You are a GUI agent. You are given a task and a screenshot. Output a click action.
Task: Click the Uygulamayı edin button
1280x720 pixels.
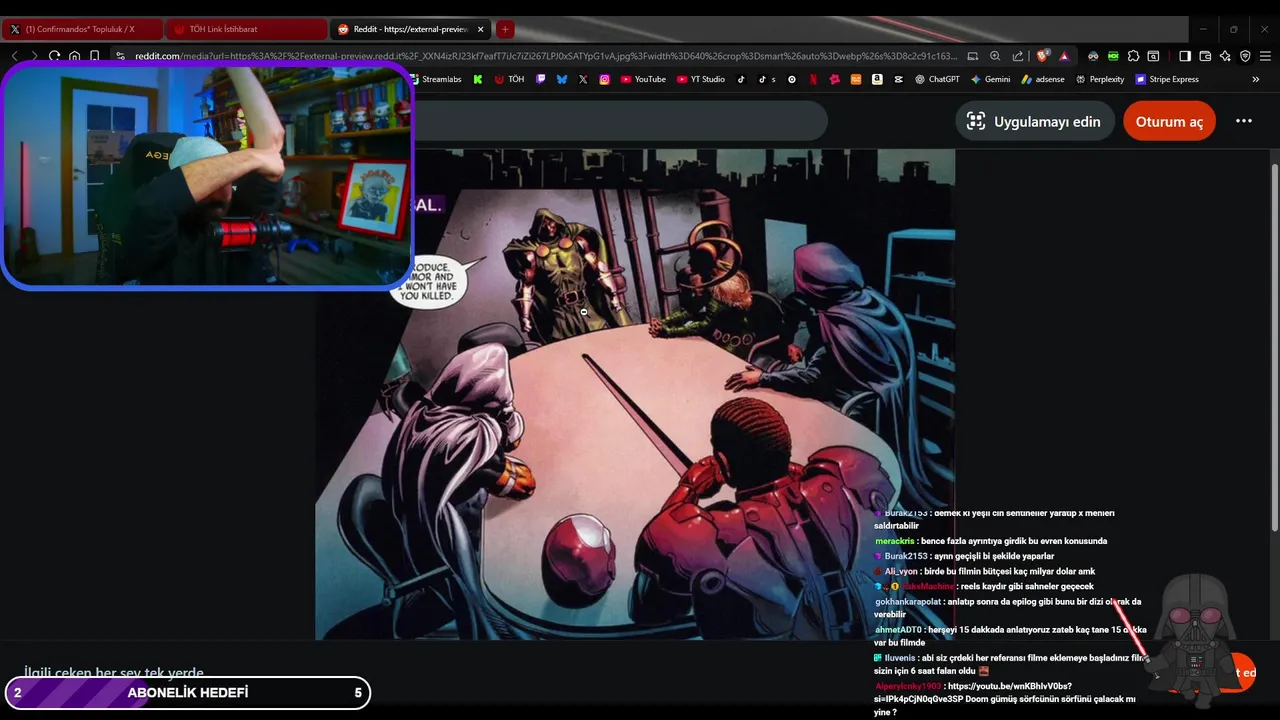pyautogui.click(x=1034, y=121)
